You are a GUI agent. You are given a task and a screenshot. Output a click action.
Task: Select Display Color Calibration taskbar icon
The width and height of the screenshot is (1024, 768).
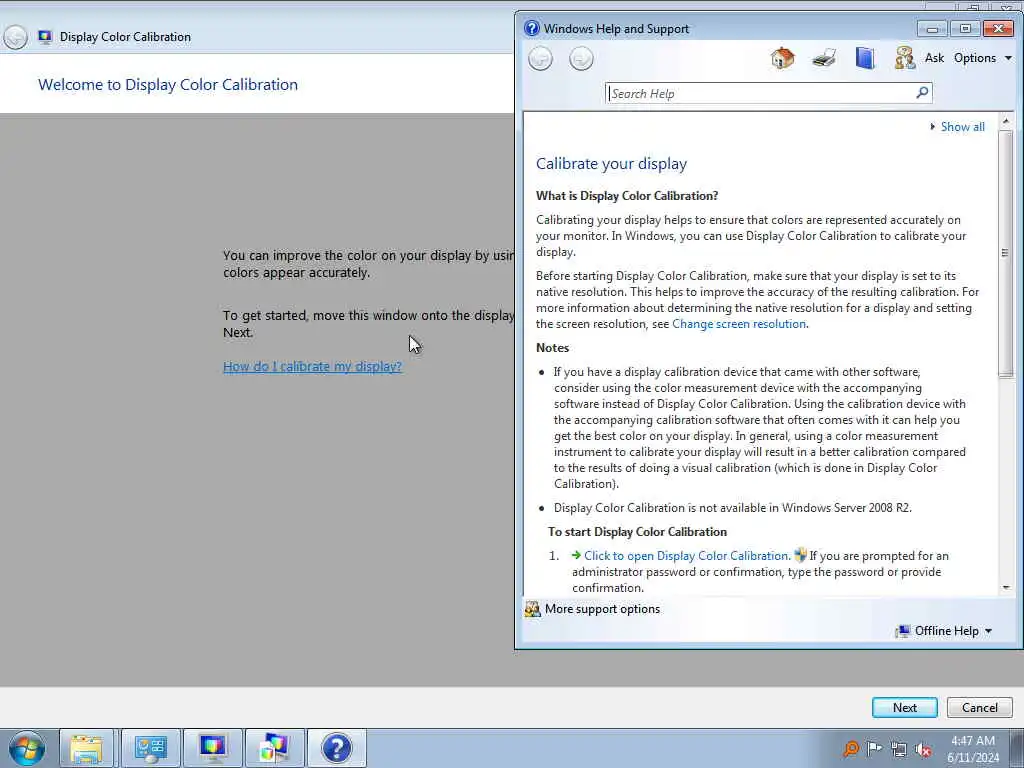213,748
